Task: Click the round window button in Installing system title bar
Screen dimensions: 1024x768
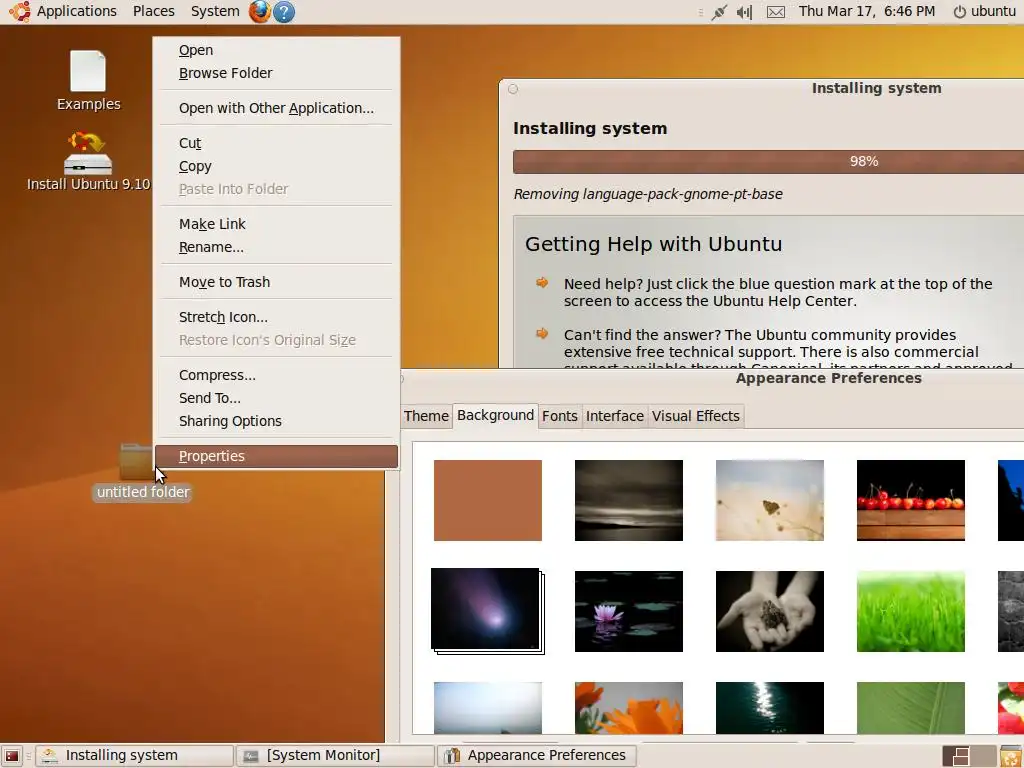Action: coord(513,89)
